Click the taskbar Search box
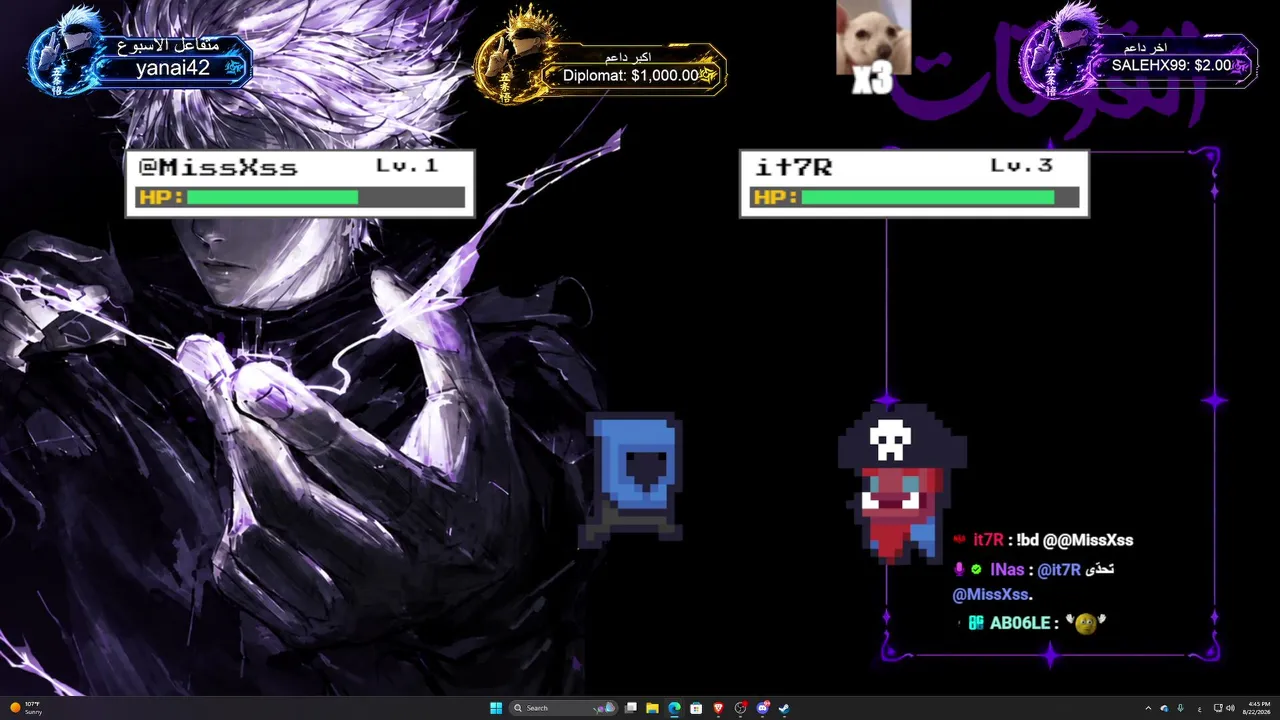The width and height of the screenshot is (1280, 720). tap(563, 708)
